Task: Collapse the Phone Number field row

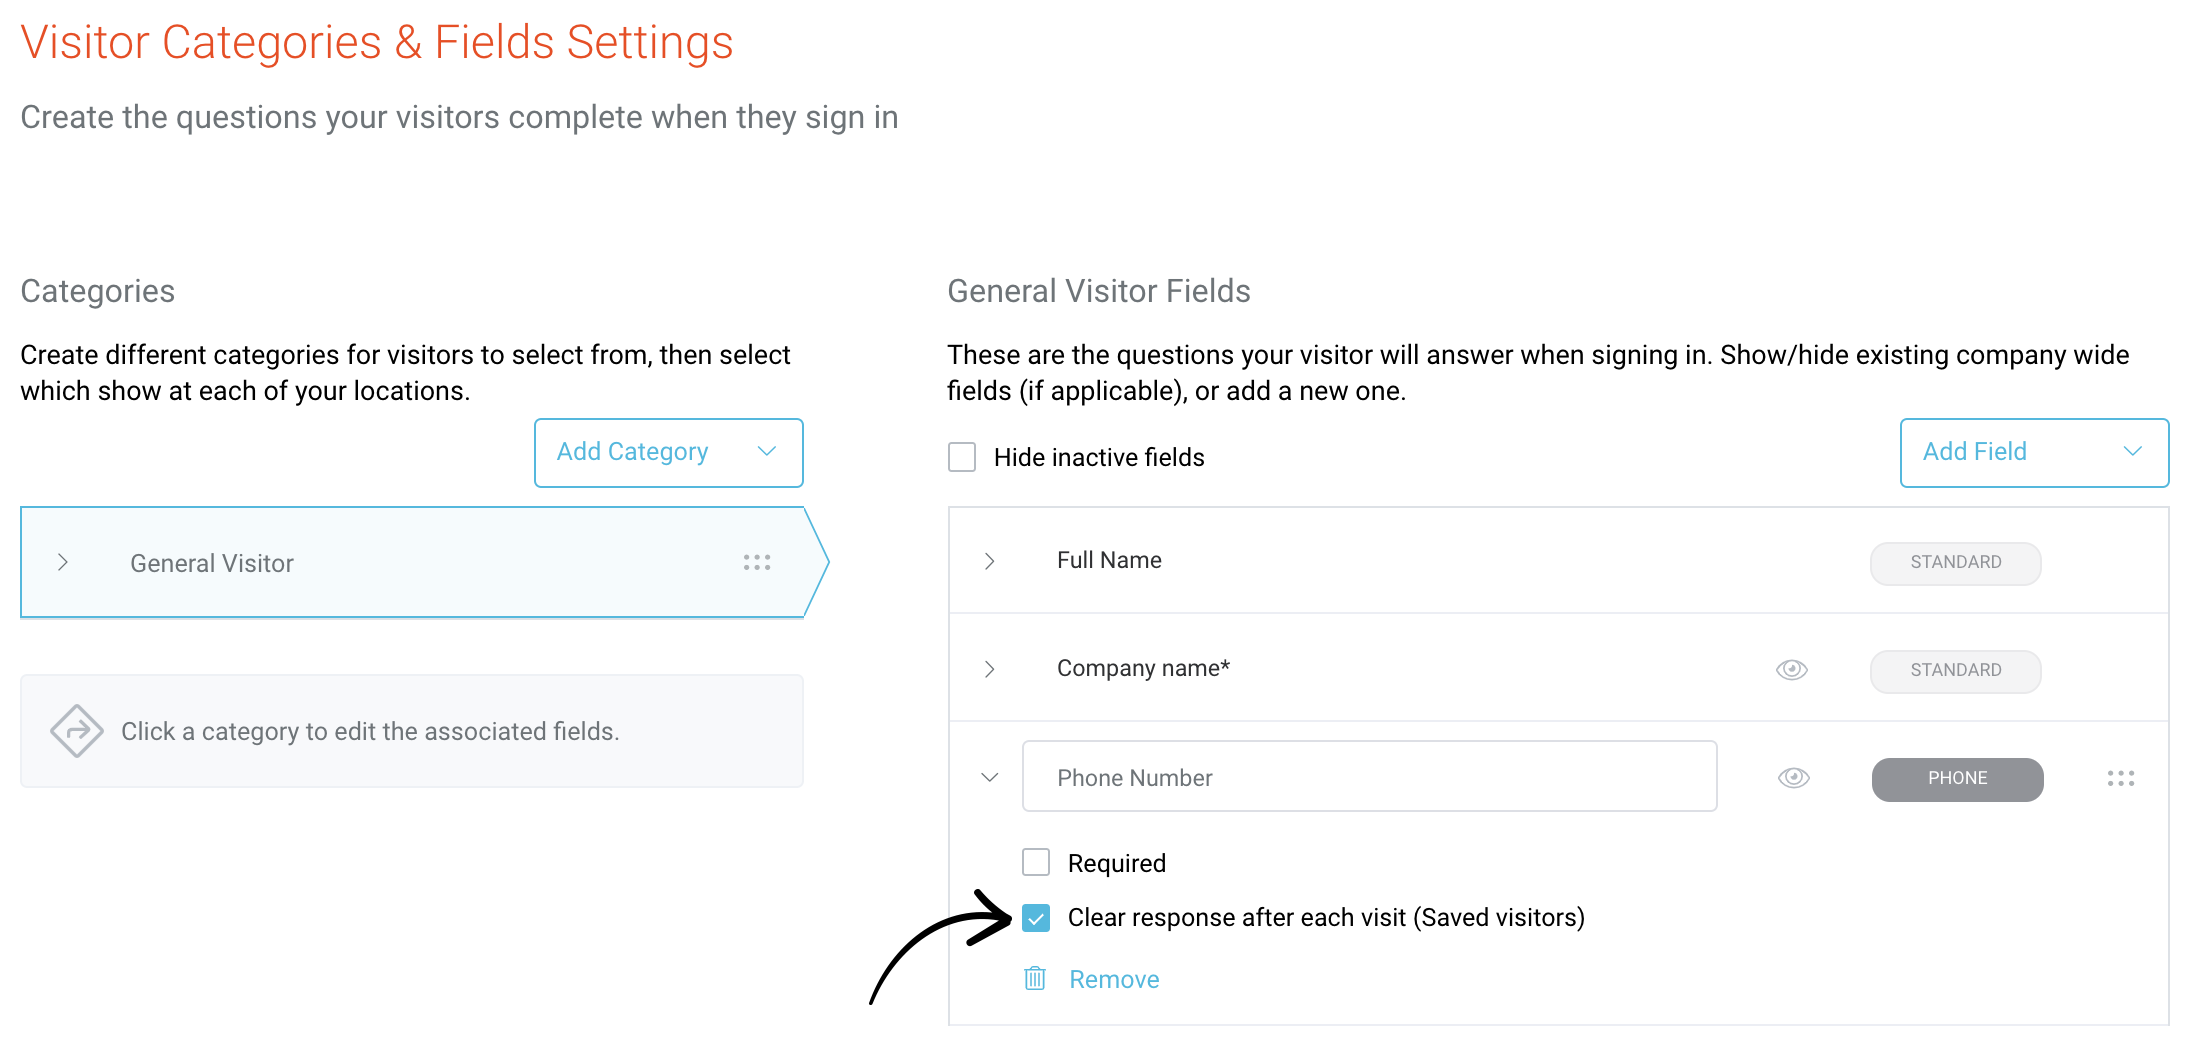Action: 990,777
